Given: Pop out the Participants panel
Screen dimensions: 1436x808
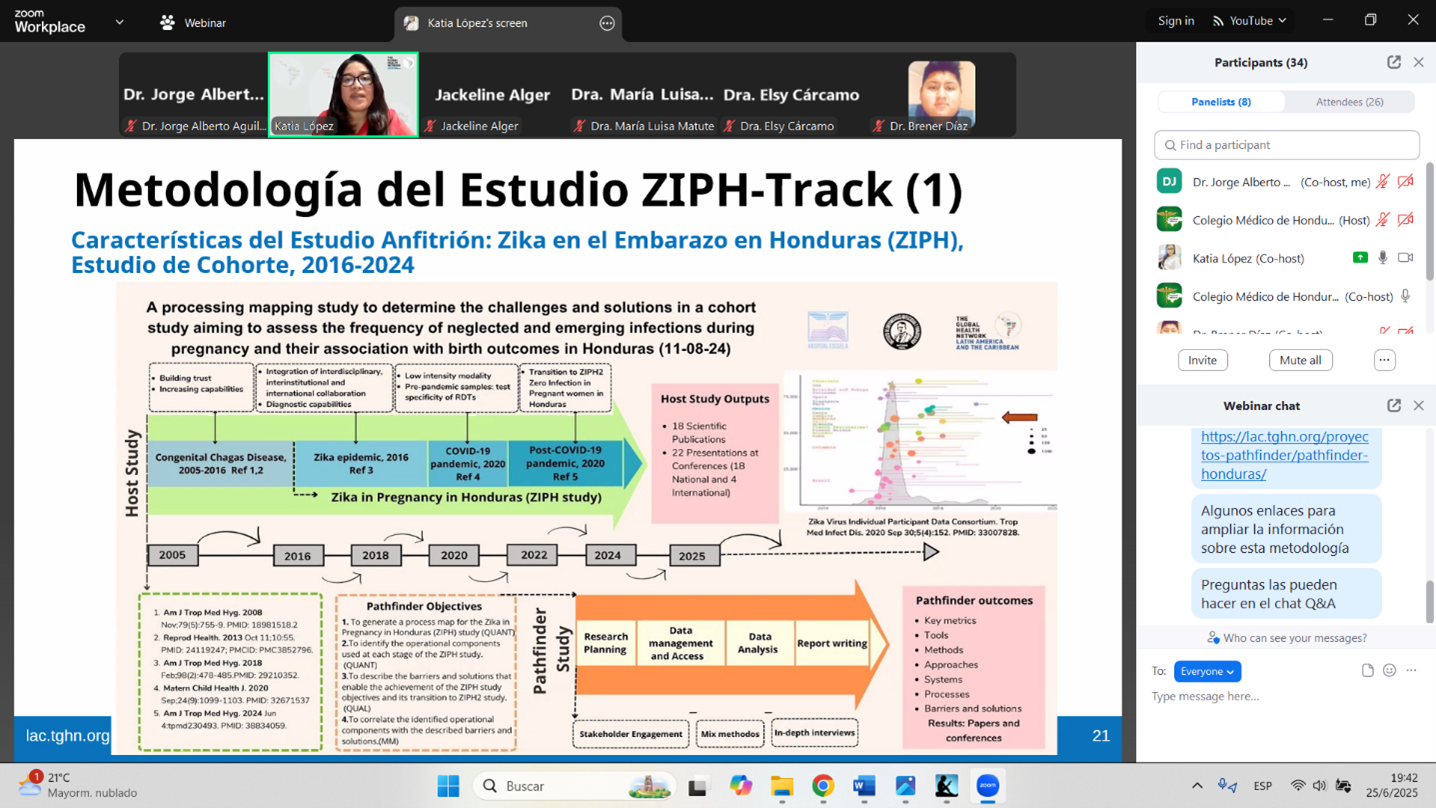Looking at the screenshot, I should (x=1394, y=62).
